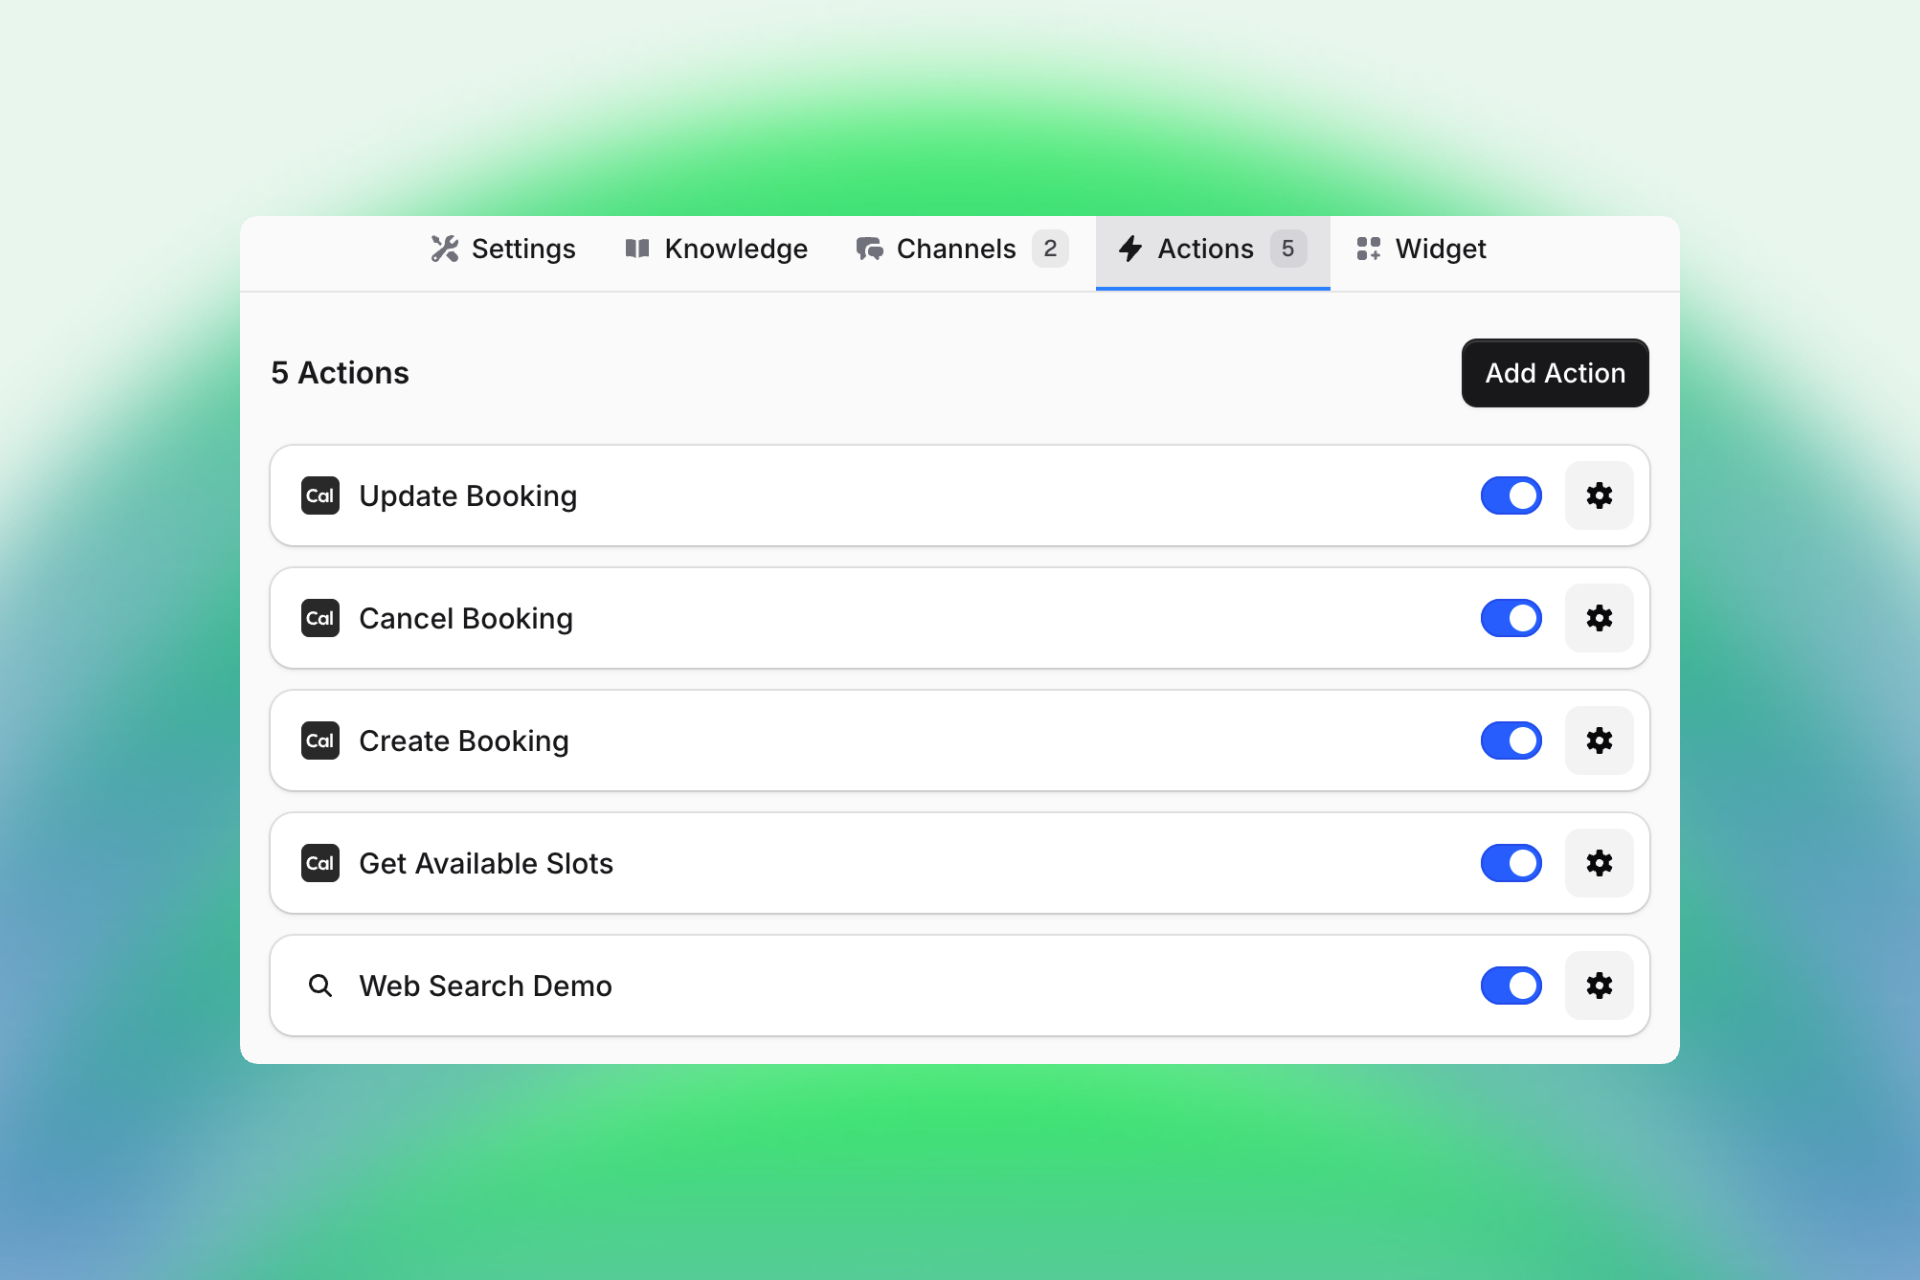Open settings gear for Web Search Demo

click(1599, 986)
